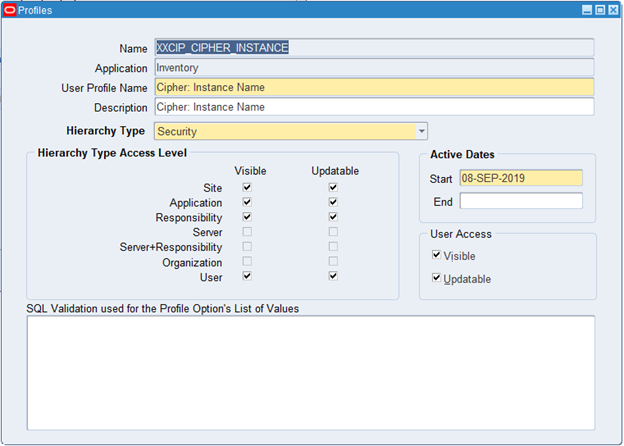Disable Responsibility Updatable checkbox
This screenshot has height=446, width=624.
[333, 217]
